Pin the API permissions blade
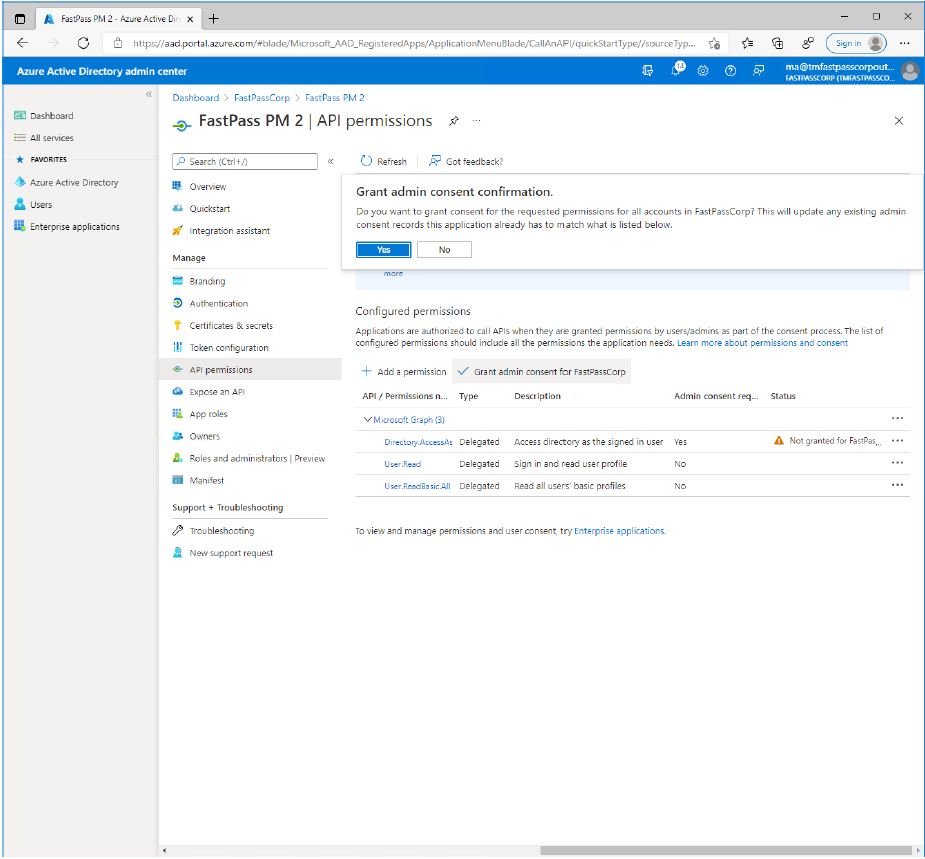This screenshot has width=925, height=859. coord(453,121)
